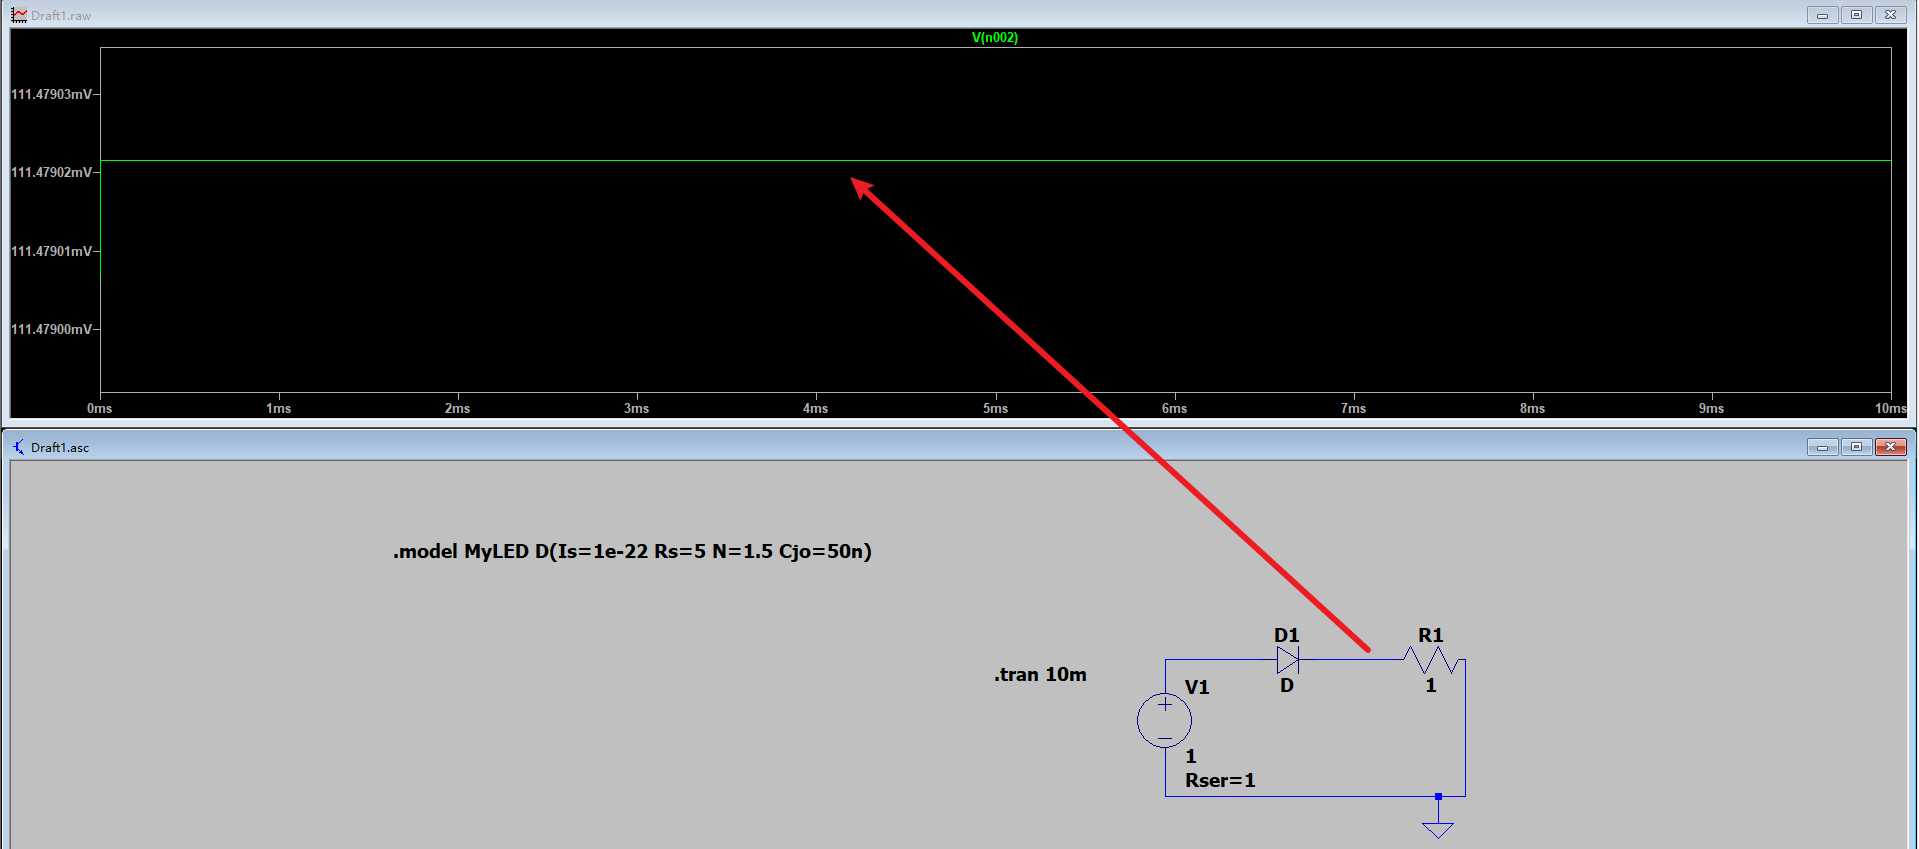Click the V(n002) trace label
1919x849 pixels.
pos(994,38)
